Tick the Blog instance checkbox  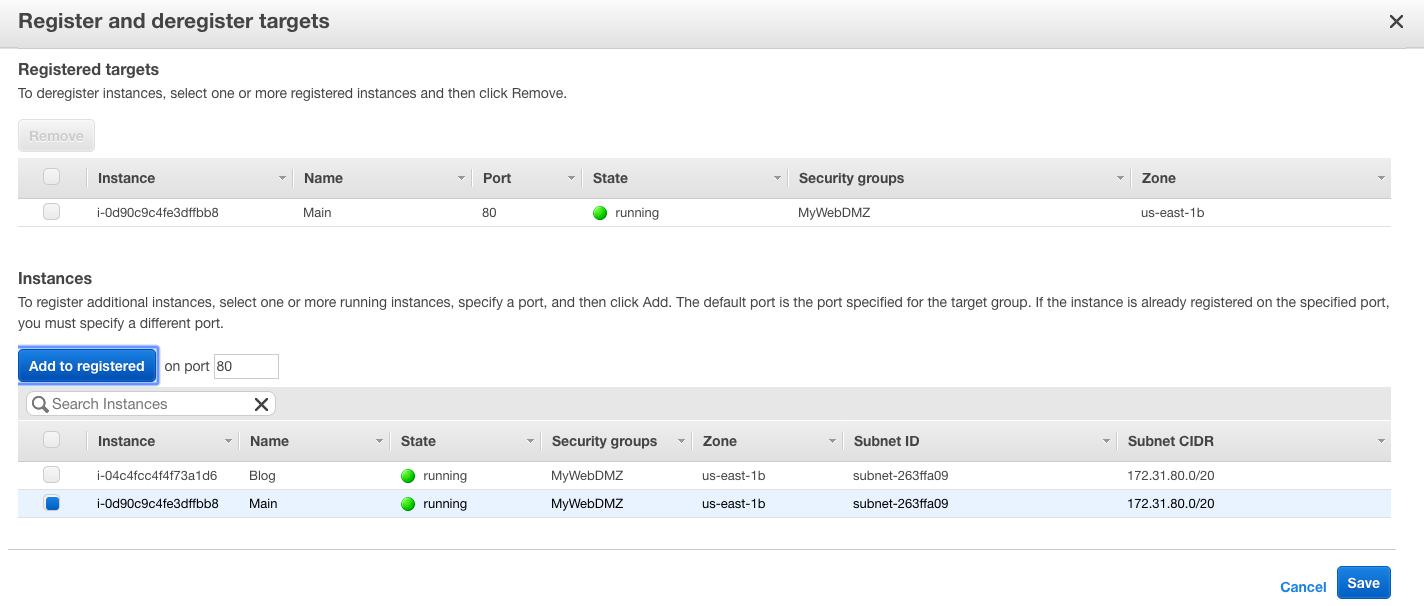click(52, 475)
